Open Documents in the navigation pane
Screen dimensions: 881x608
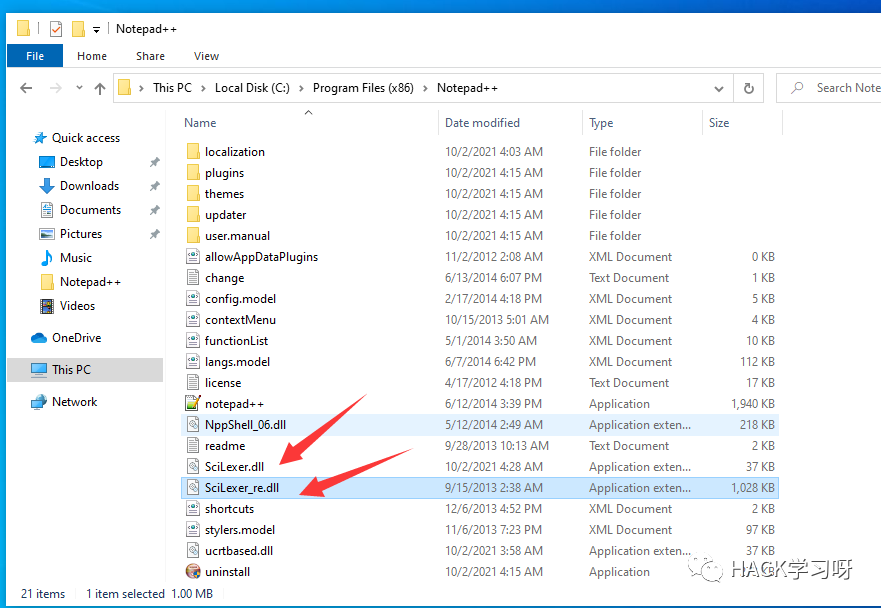coord(90,210)
